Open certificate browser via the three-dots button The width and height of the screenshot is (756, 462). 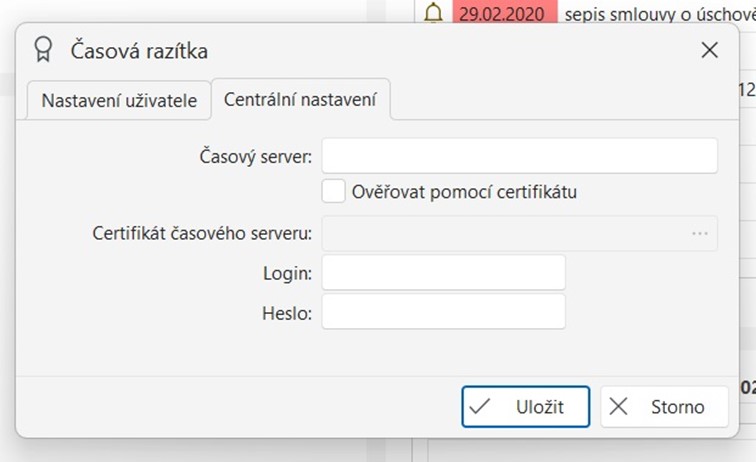700,234
